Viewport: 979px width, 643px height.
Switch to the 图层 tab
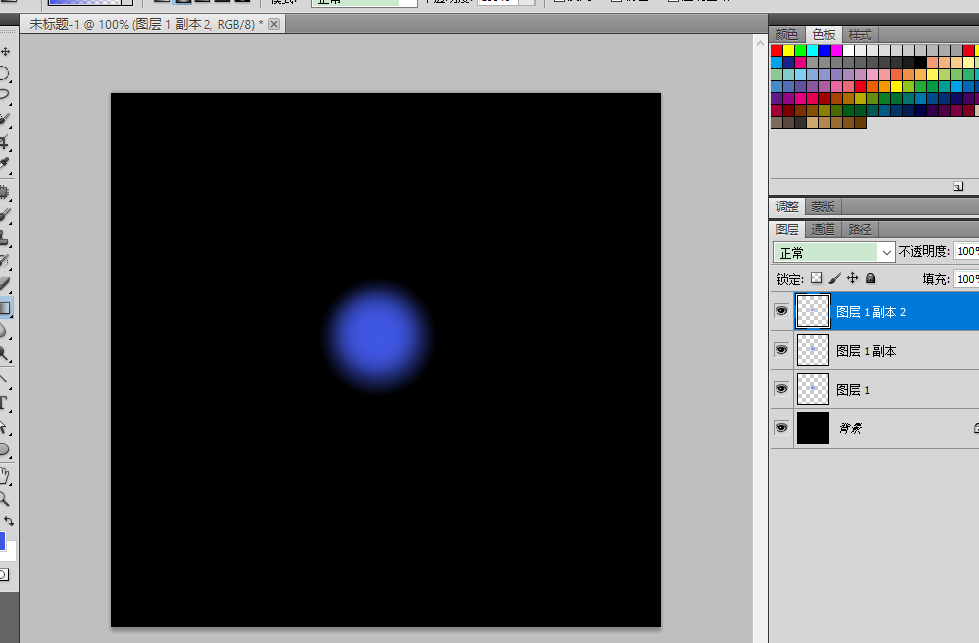point(787,229)
